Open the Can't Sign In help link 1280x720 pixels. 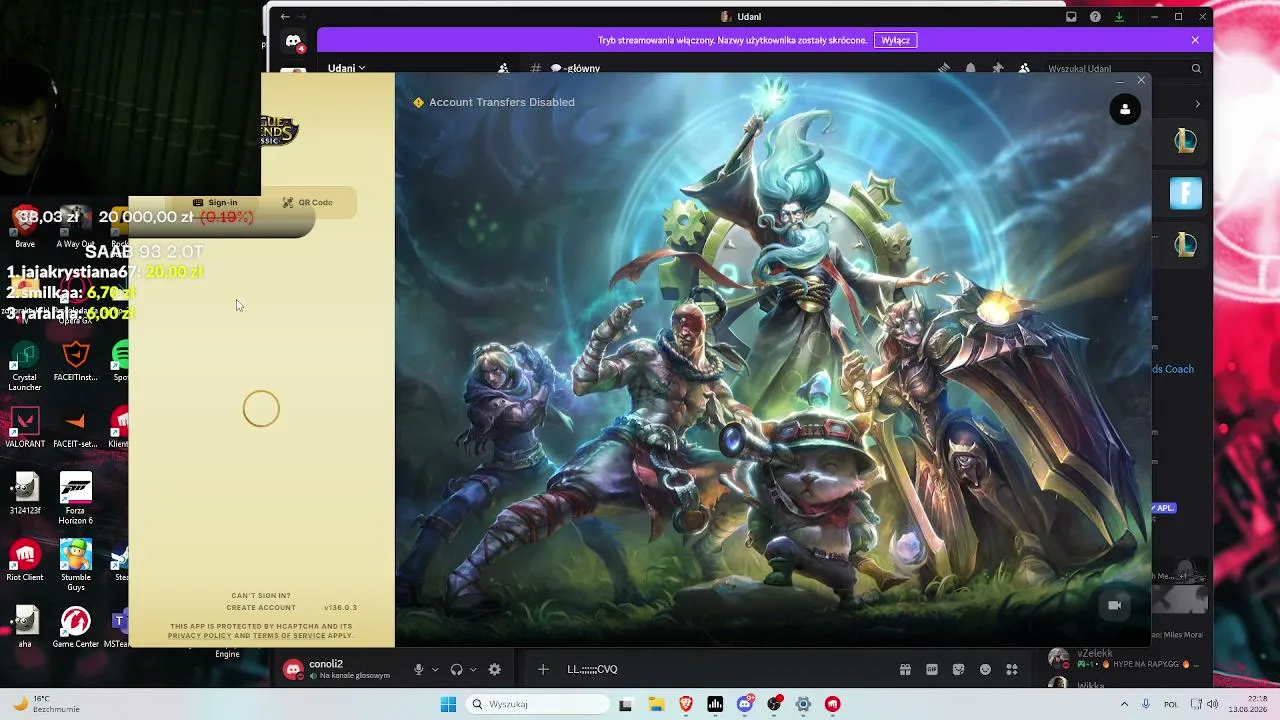click(261, 596)
